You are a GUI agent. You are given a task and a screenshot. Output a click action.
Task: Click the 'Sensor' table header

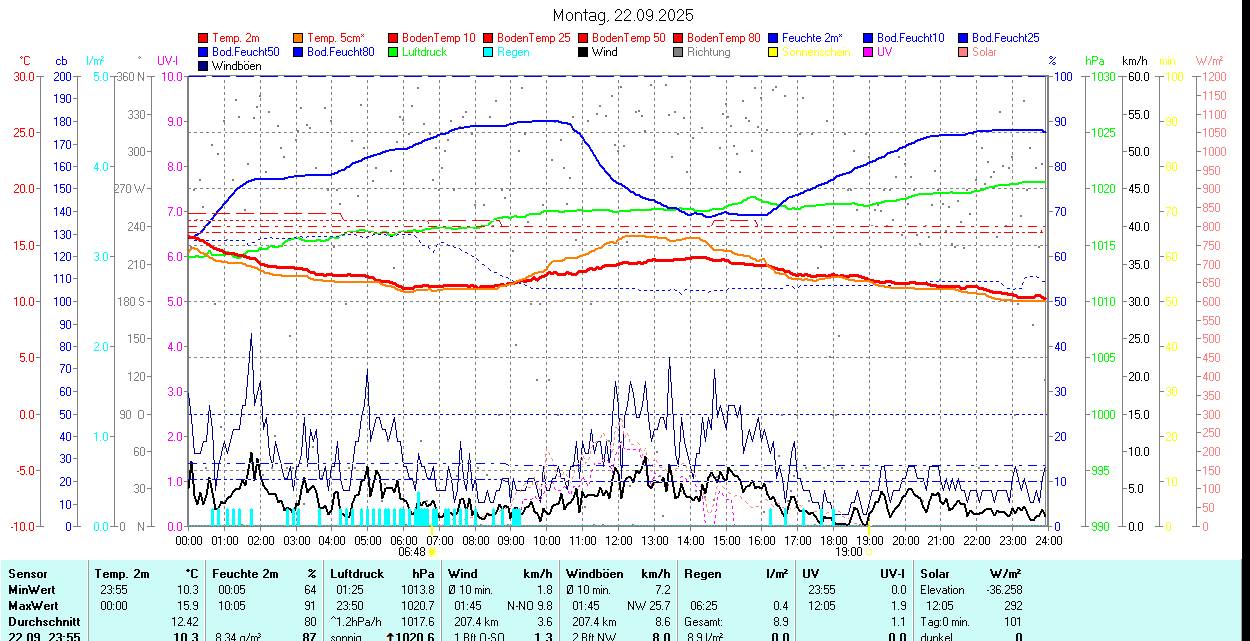pos(27,574)
